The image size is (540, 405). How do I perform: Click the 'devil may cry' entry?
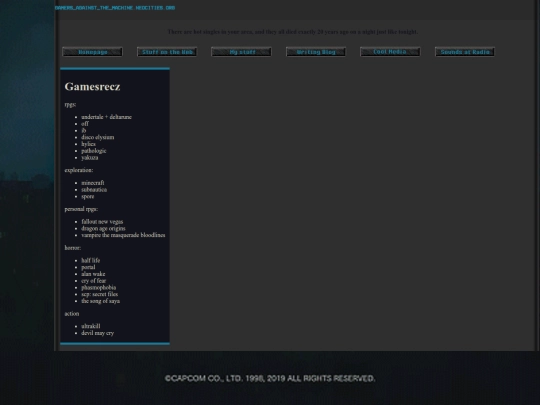point(97,333)
